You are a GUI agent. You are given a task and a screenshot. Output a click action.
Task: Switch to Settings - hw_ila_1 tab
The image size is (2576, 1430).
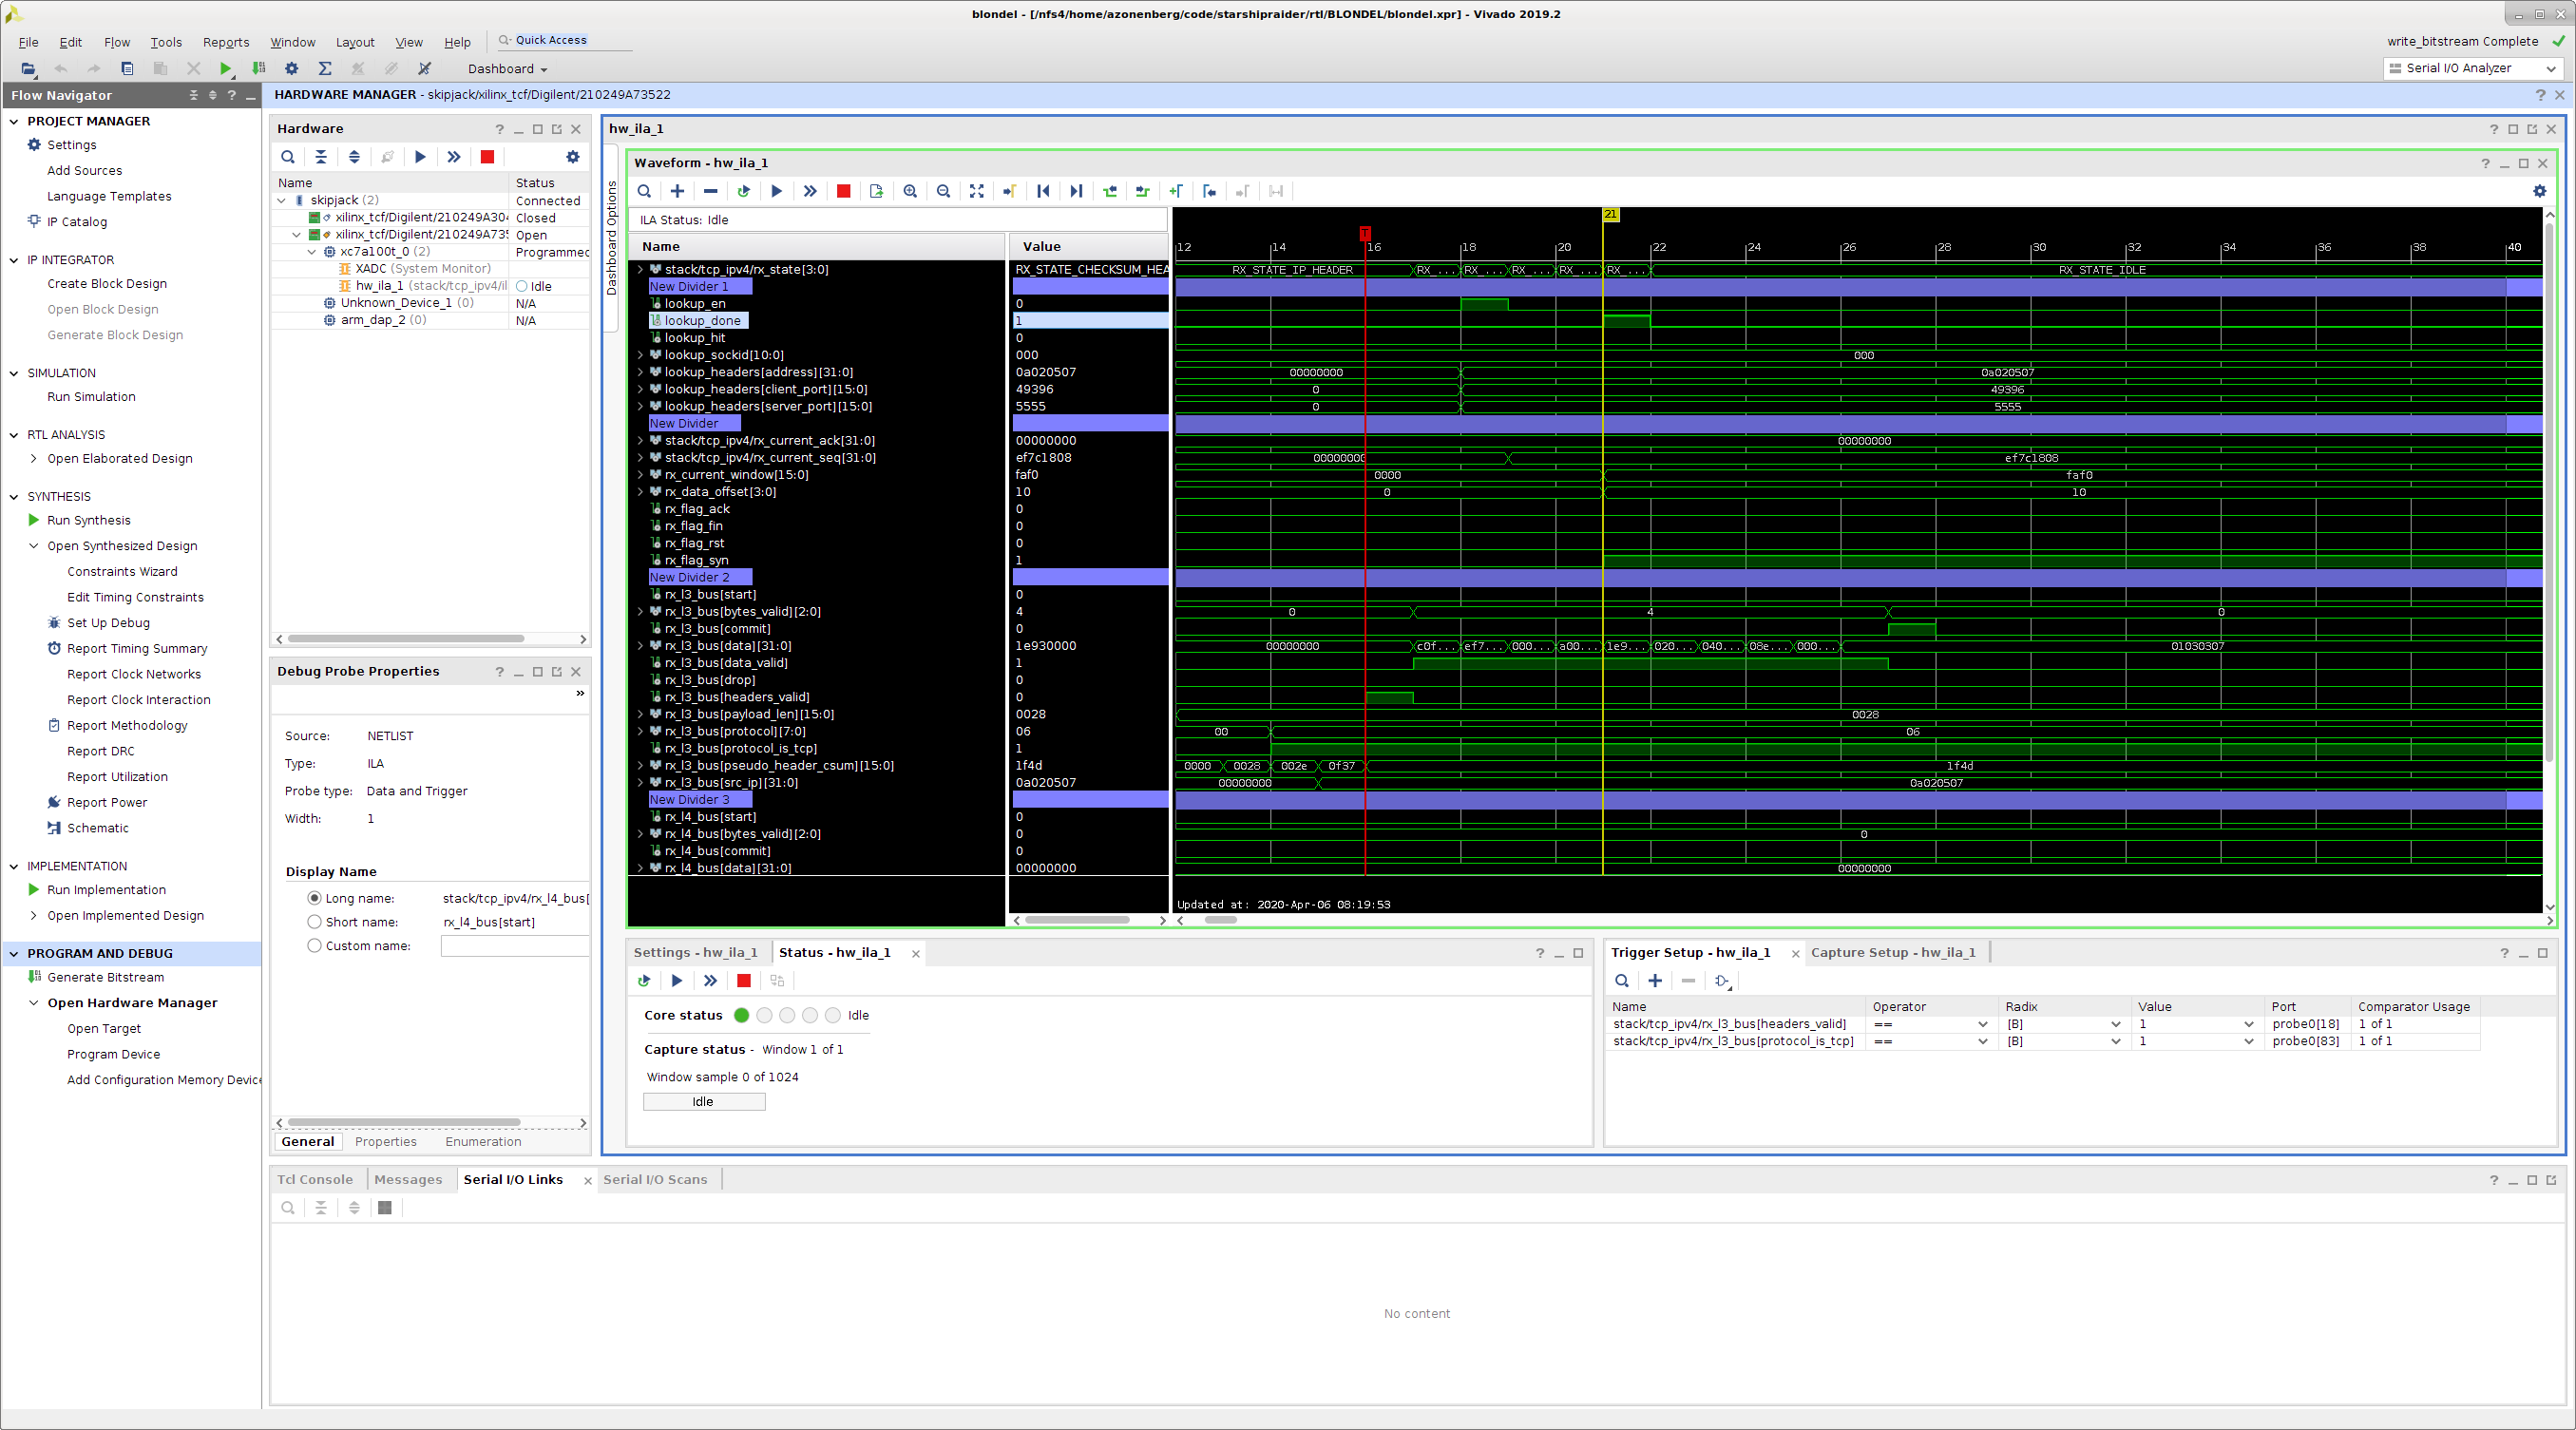pos(695,953)
